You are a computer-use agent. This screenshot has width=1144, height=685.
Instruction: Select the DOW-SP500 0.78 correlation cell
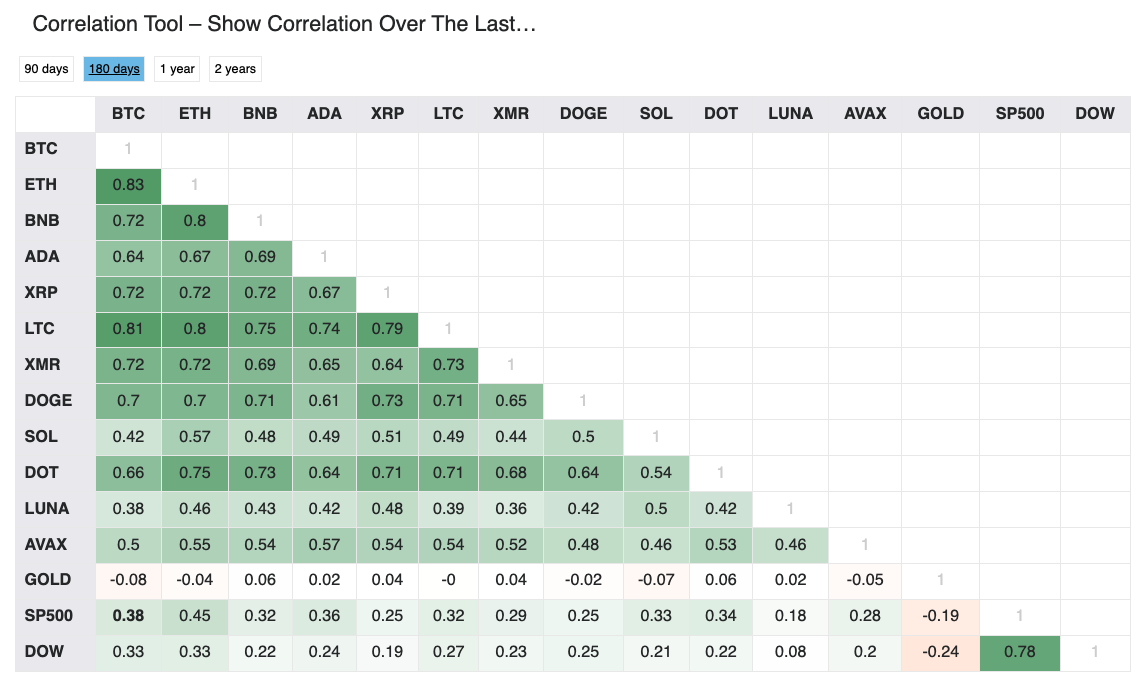click(x=1019, y=652)
